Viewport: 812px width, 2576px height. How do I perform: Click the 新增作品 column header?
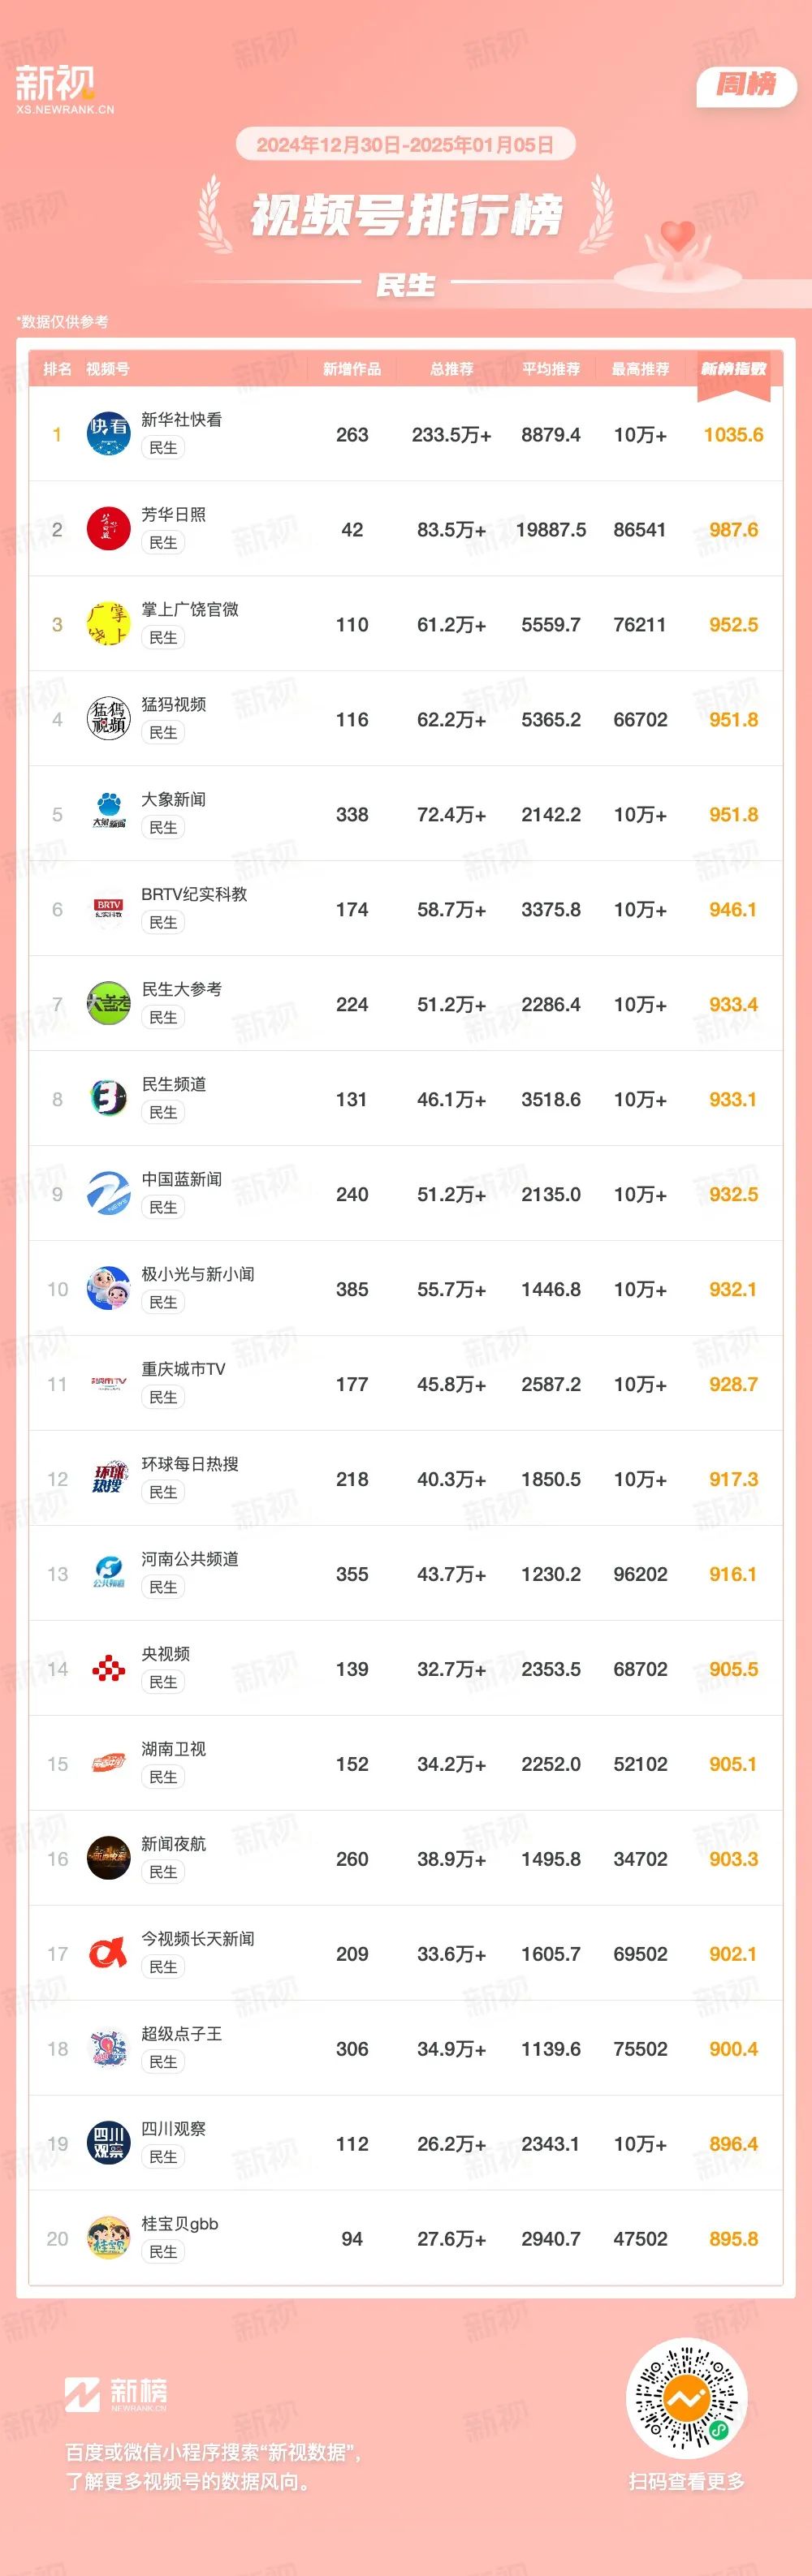[x=352, y=369]
